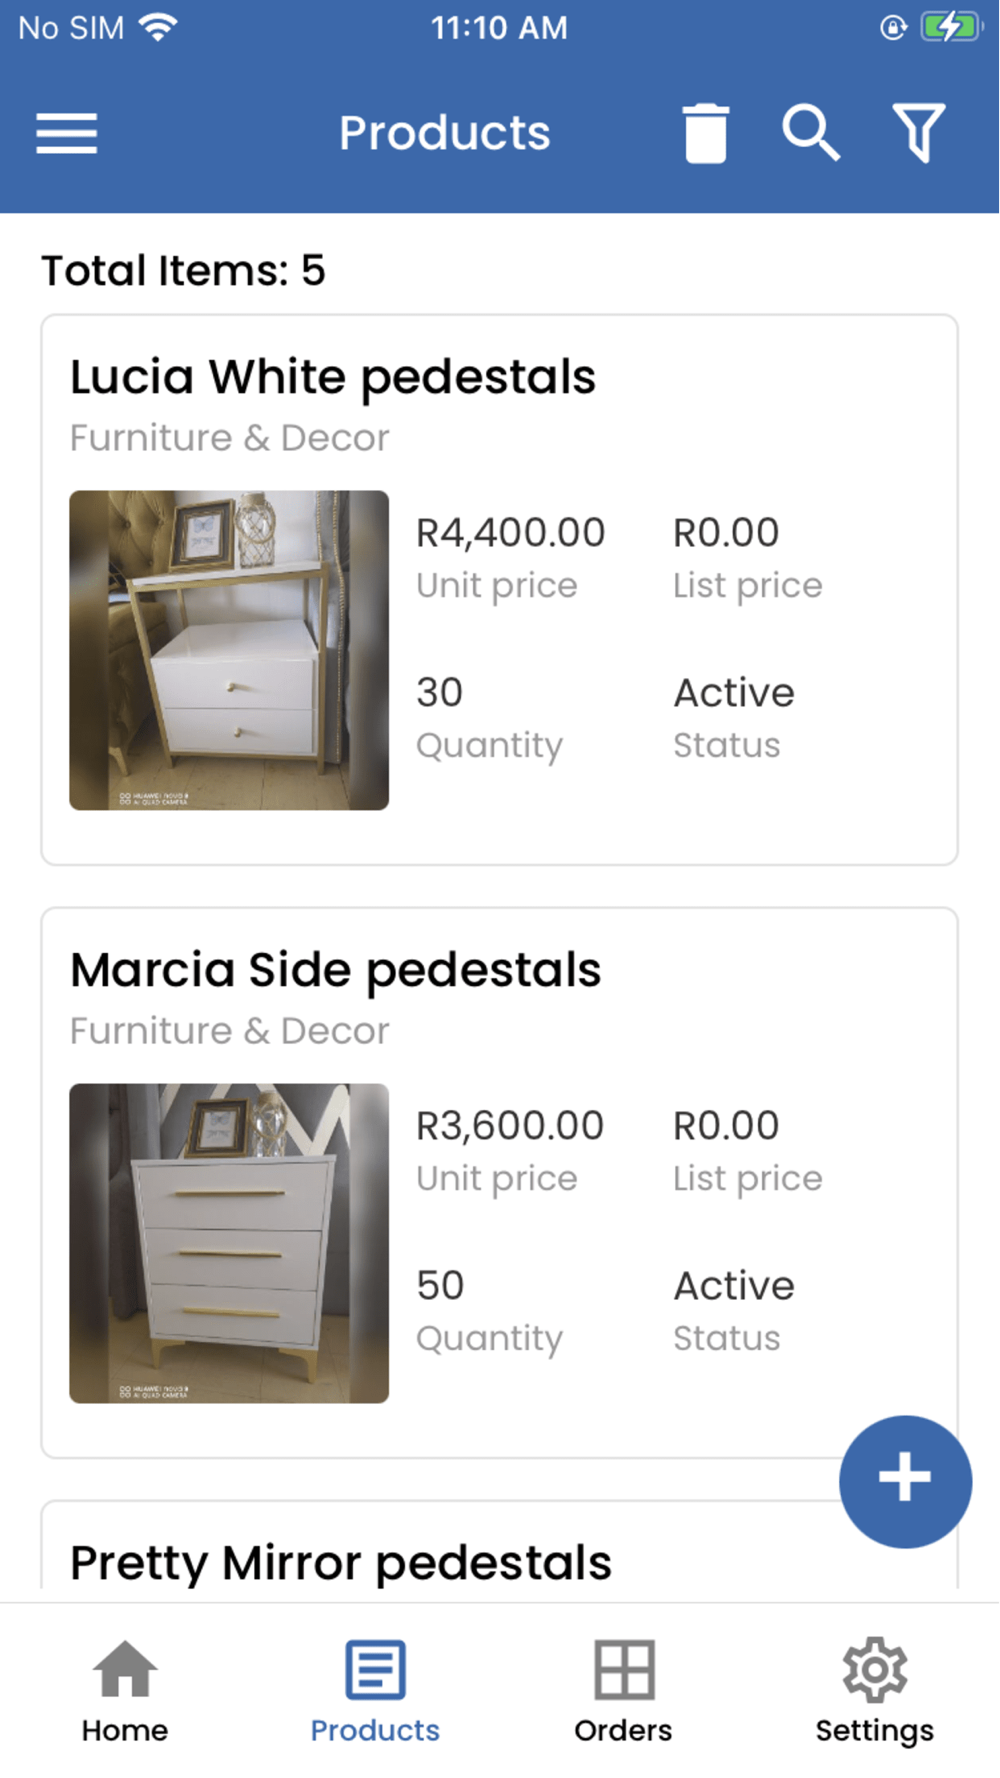Screen dimensions: 1000x1778
Task: Tap the Total Items: 5 label
Action: (183, 271)
